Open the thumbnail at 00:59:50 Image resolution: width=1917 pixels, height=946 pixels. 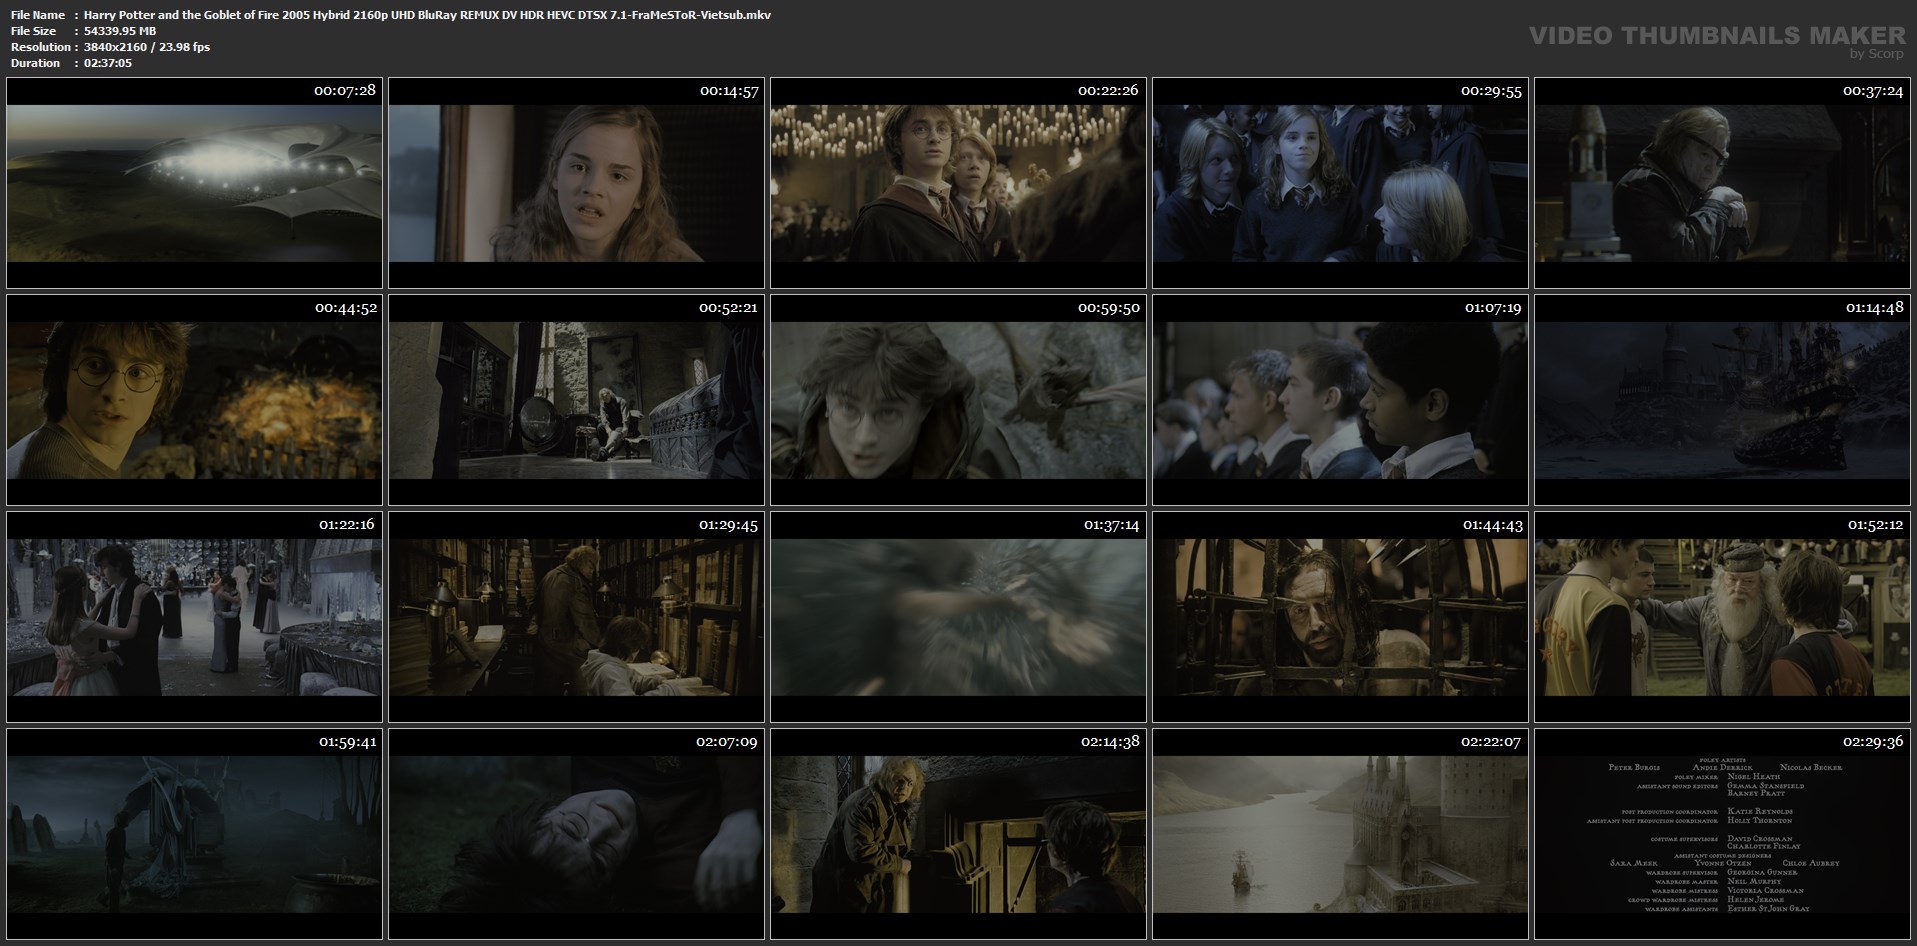tap(958, 400)
